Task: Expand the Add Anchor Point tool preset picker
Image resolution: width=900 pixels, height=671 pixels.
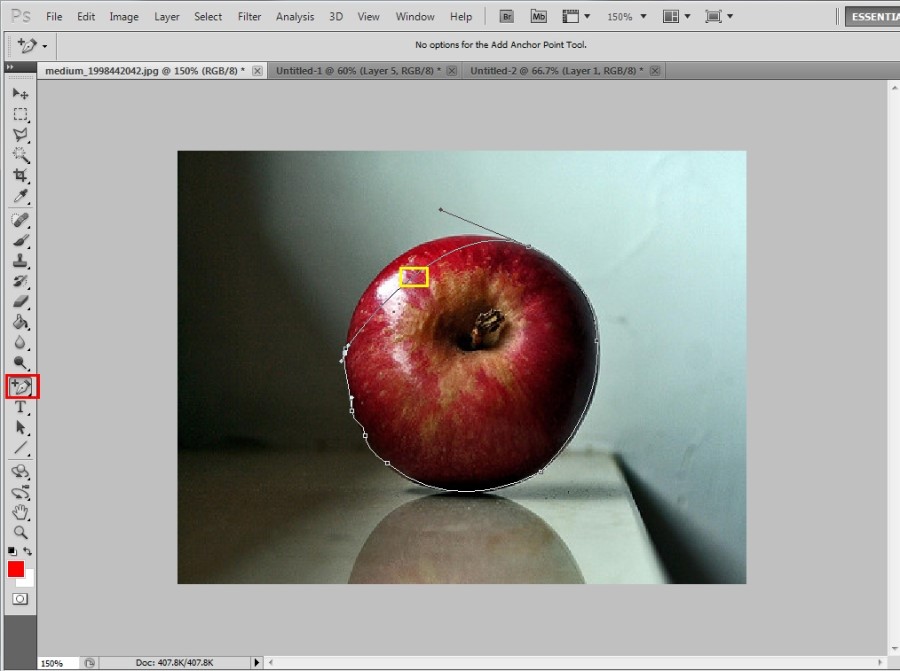Action: [x=45, y=46]
